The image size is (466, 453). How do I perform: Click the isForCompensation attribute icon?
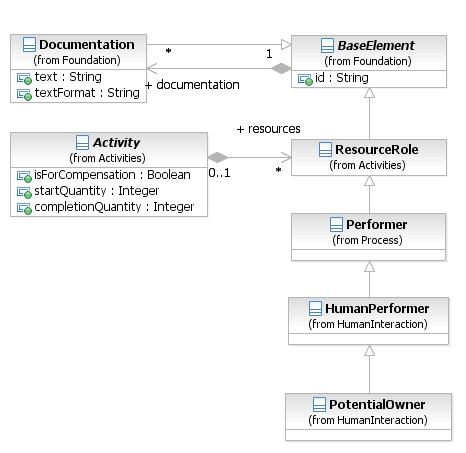(24, 177)
